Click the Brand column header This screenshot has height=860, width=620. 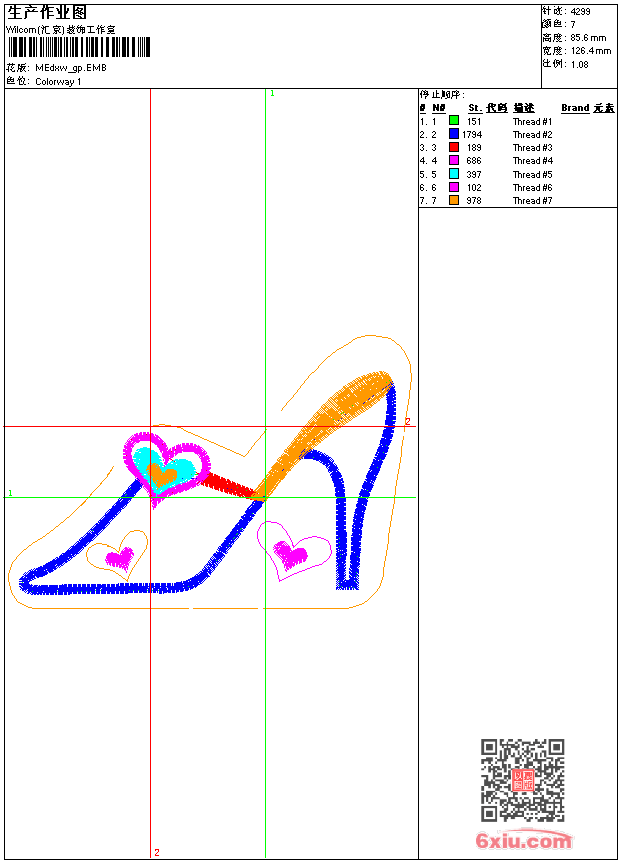(575, 108)
